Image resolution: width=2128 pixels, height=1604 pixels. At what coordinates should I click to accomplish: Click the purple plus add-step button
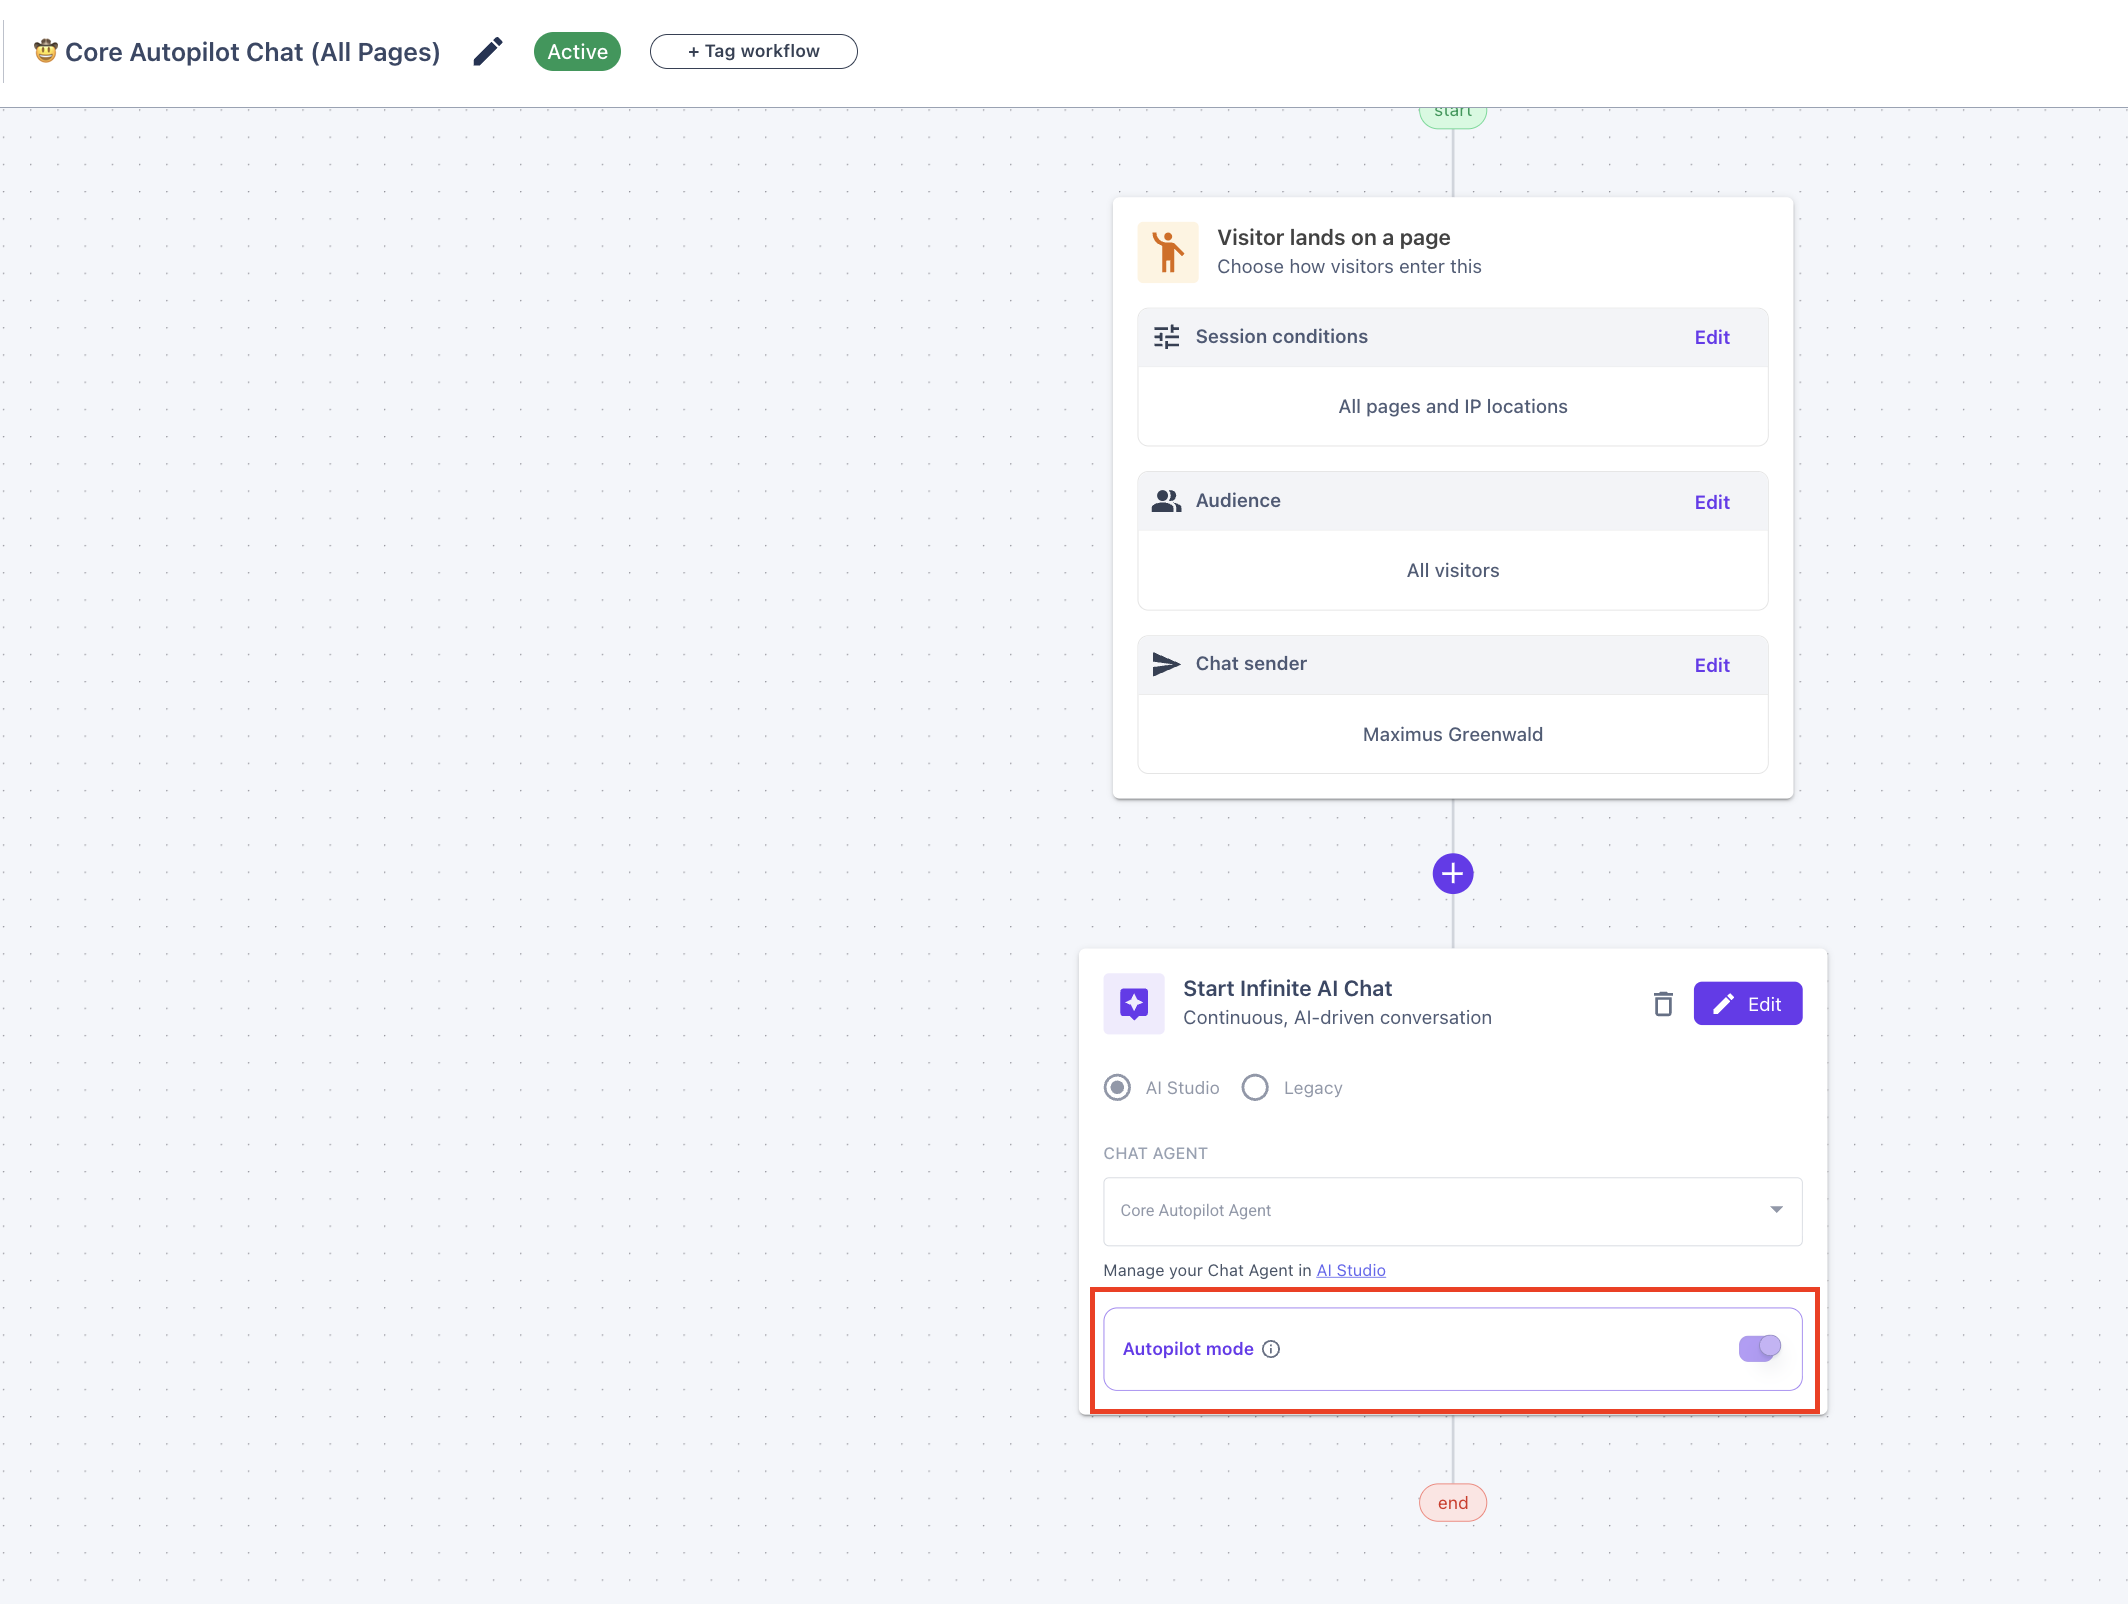tap(1452, 874)
